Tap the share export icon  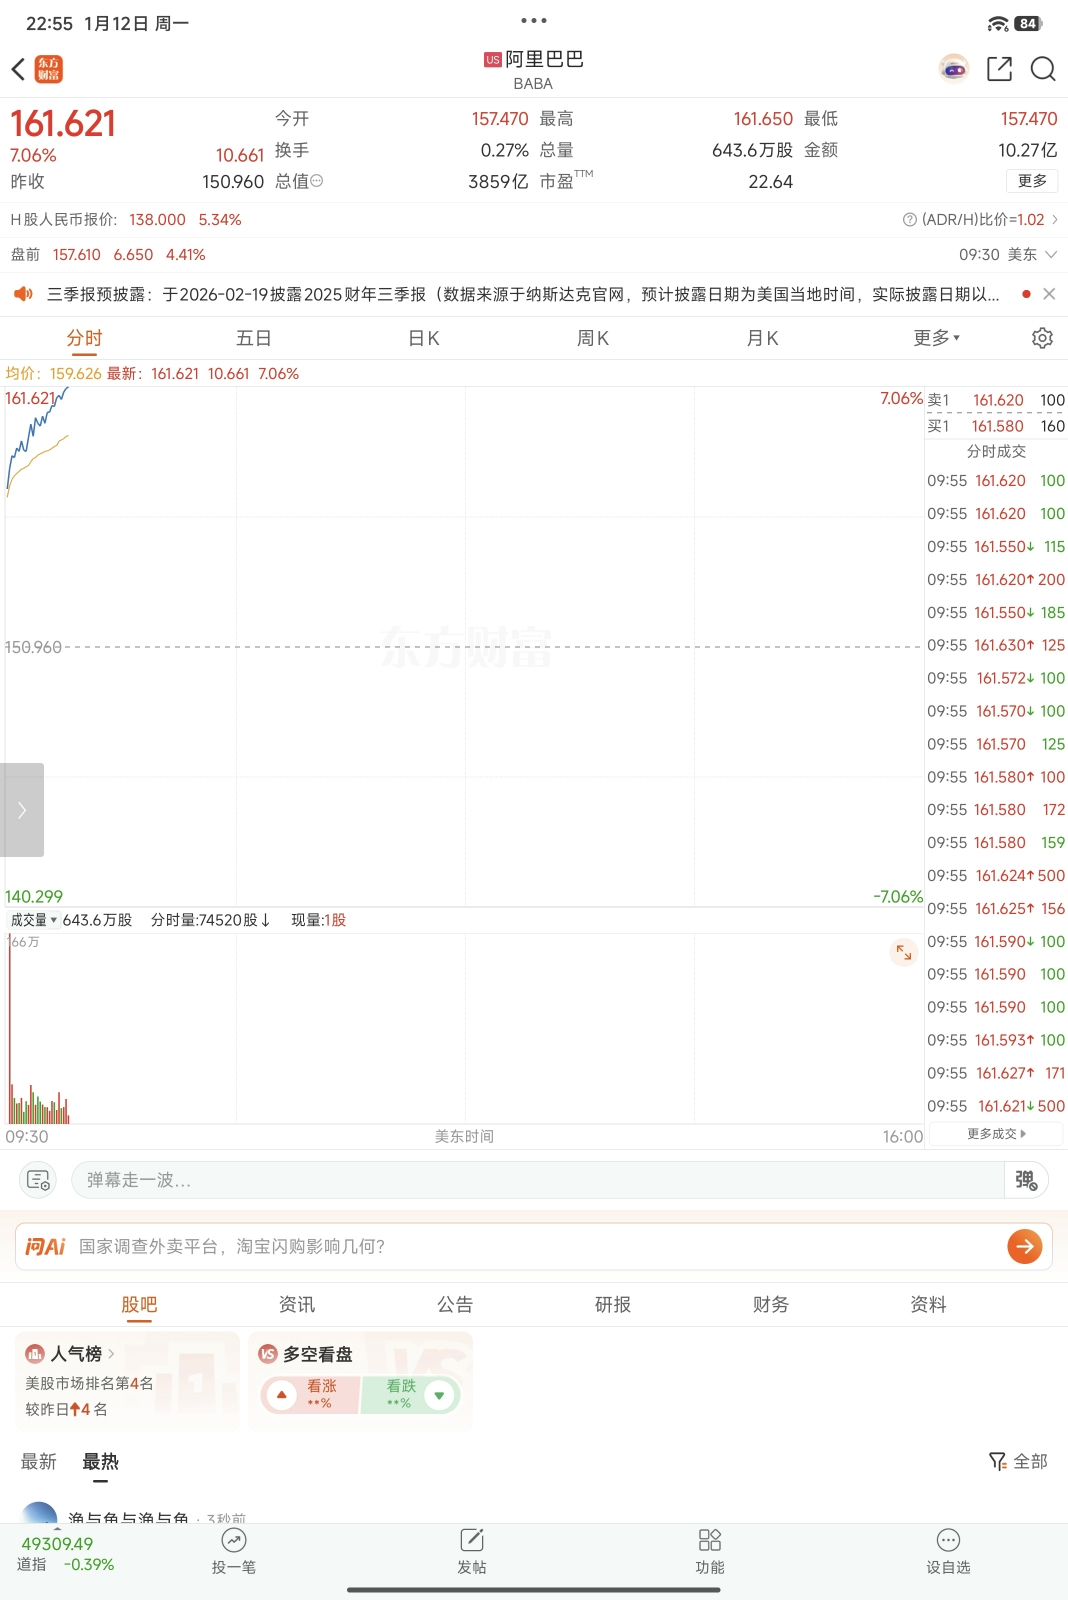pyautogui.click(x=999, y=68)
